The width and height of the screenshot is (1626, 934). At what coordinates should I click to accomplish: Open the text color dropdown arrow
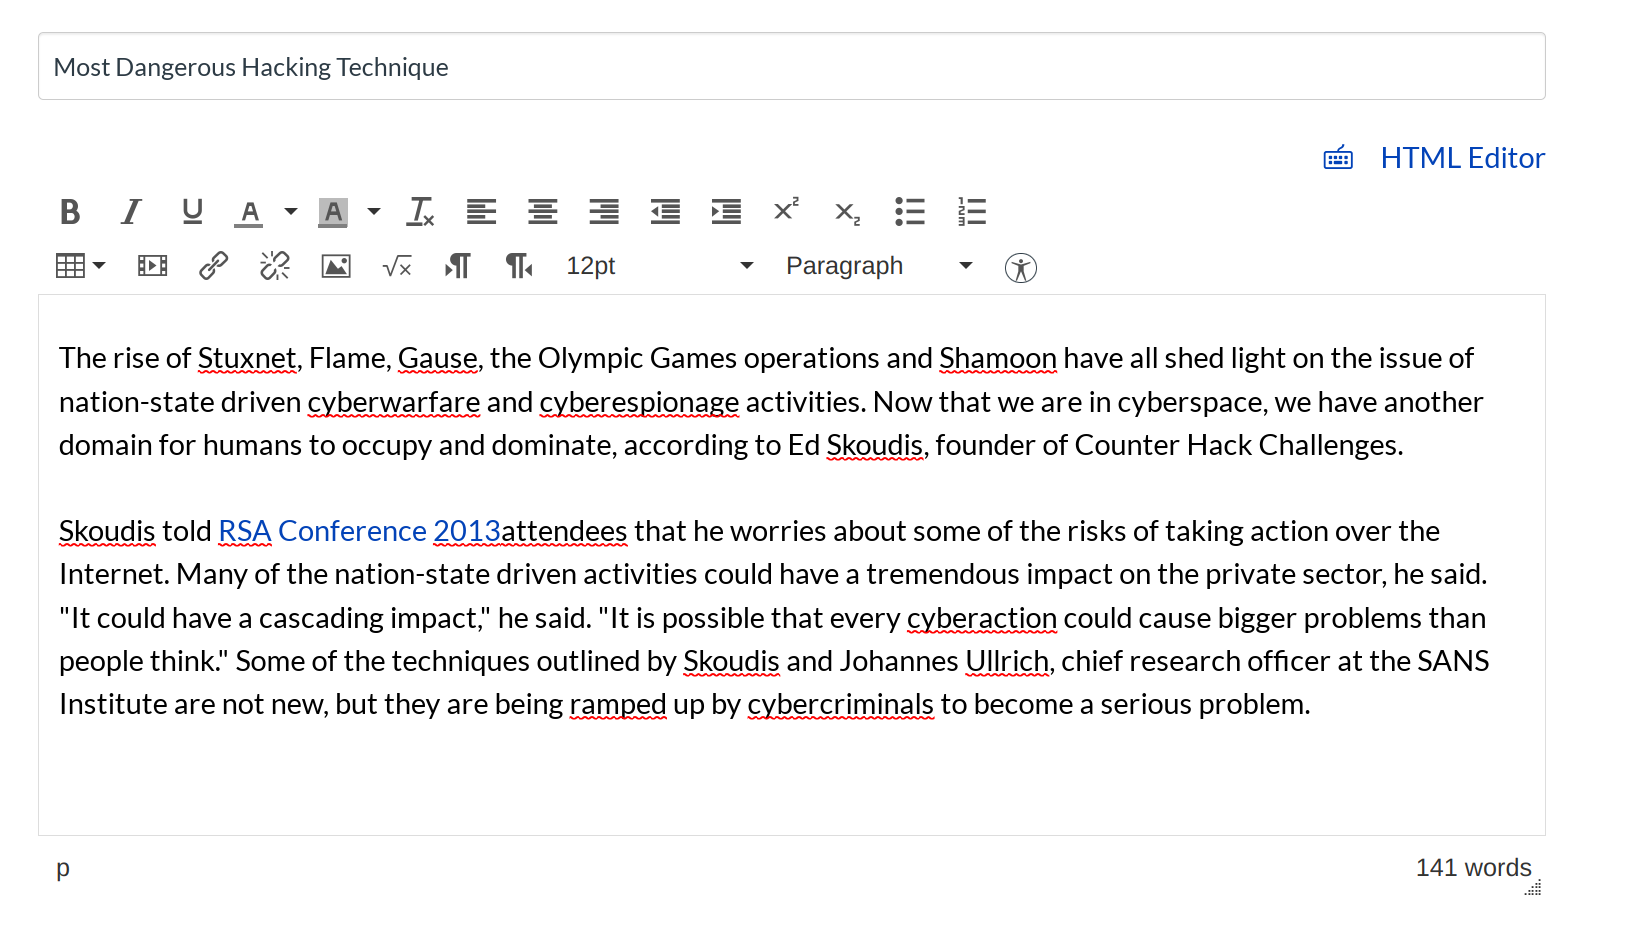291,212
